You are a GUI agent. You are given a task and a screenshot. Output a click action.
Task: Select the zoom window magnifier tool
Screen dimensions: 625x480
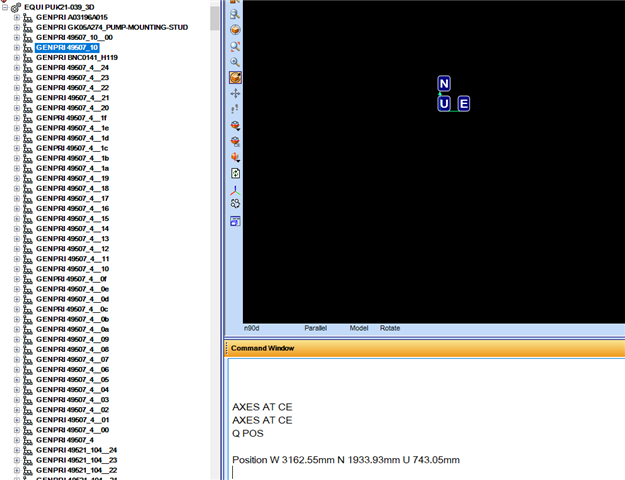coord(235,14)
